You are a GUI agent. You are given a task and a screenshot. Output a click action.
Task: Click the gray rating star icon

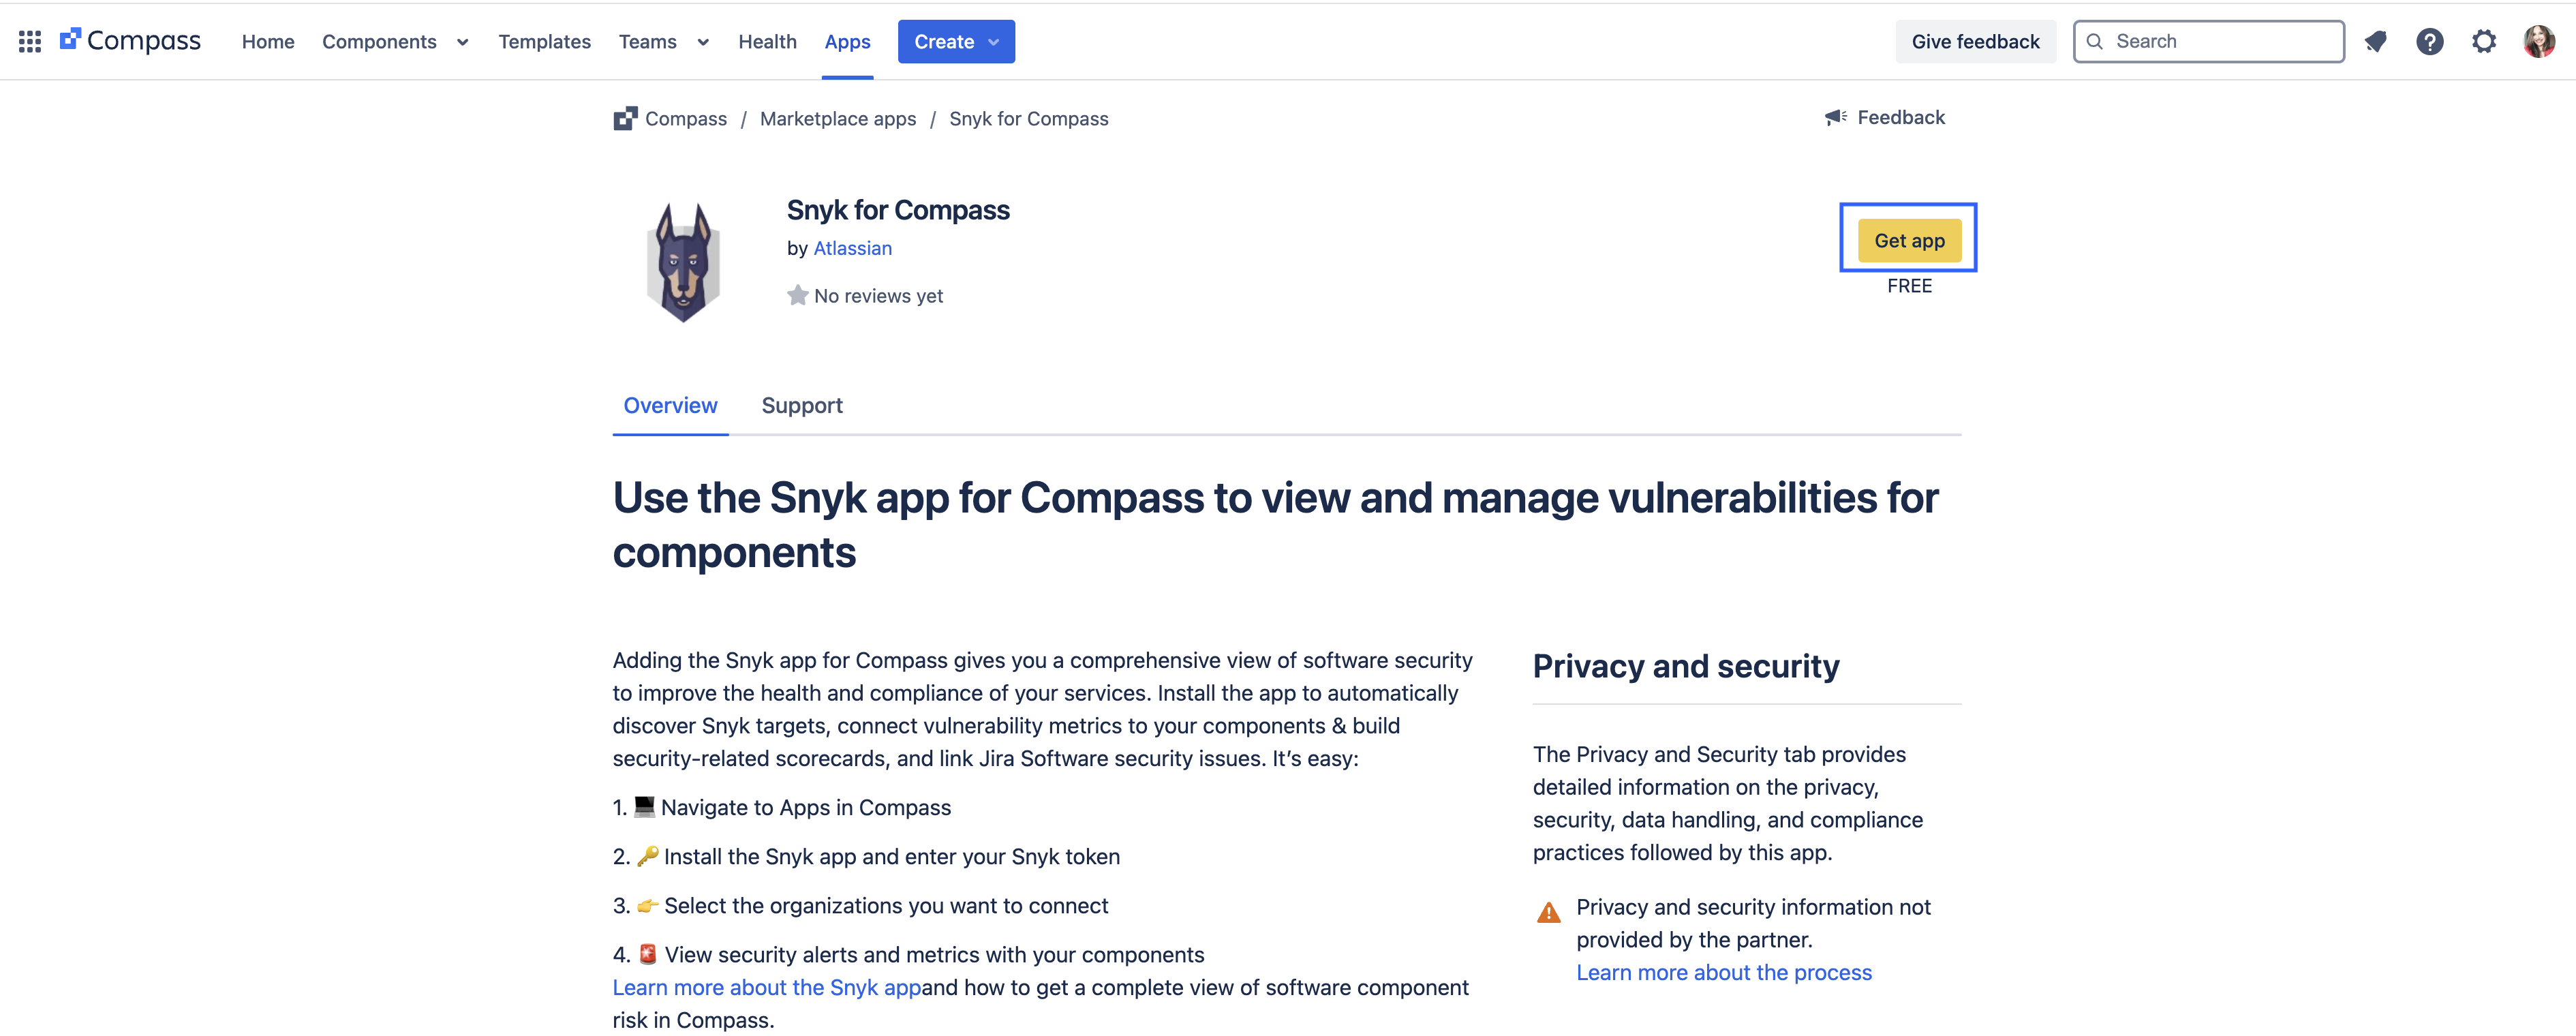tap(797, 295)
